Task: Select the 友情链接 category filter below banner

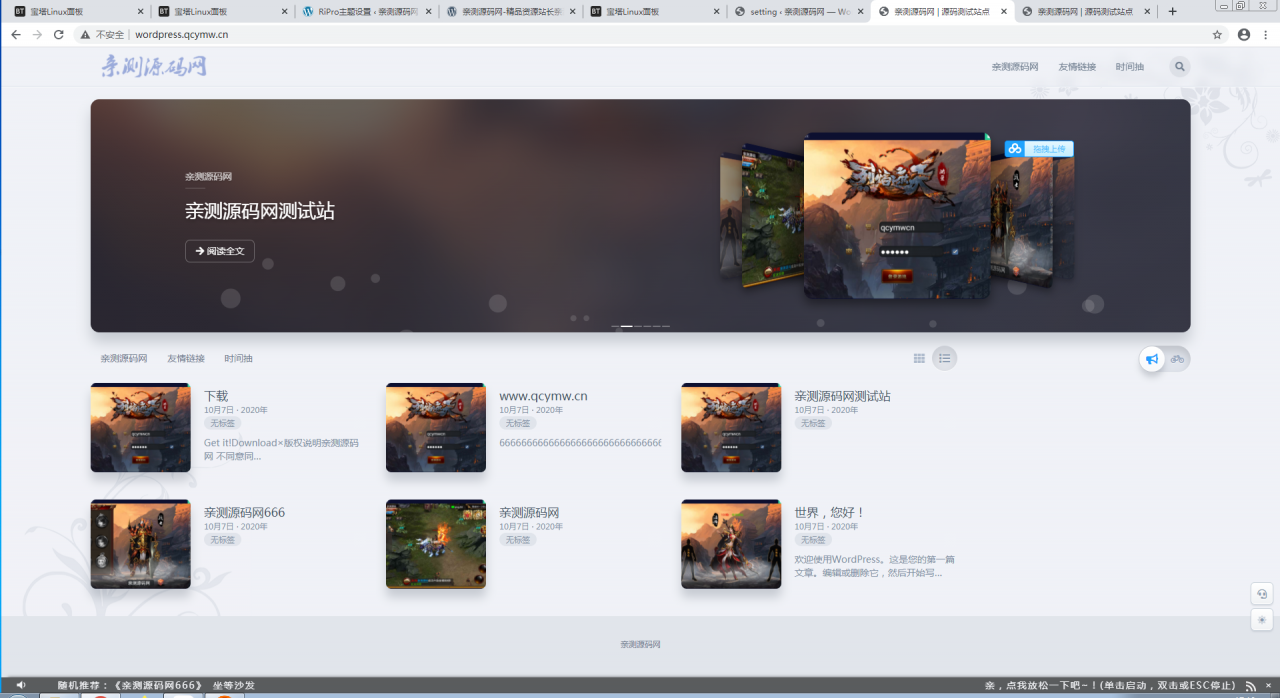Action: coord(186,358)
